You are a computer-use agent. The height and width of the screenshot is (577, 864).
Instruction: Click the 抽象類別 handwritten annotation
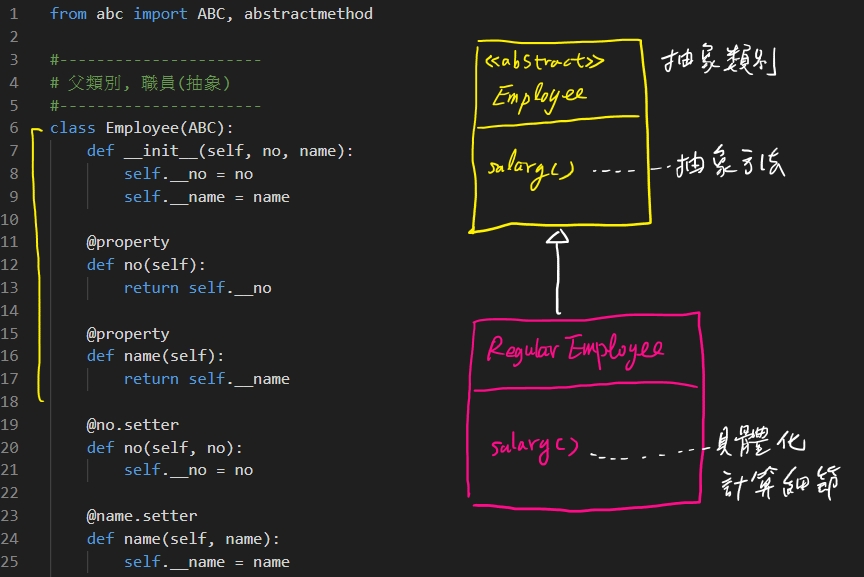719,62
